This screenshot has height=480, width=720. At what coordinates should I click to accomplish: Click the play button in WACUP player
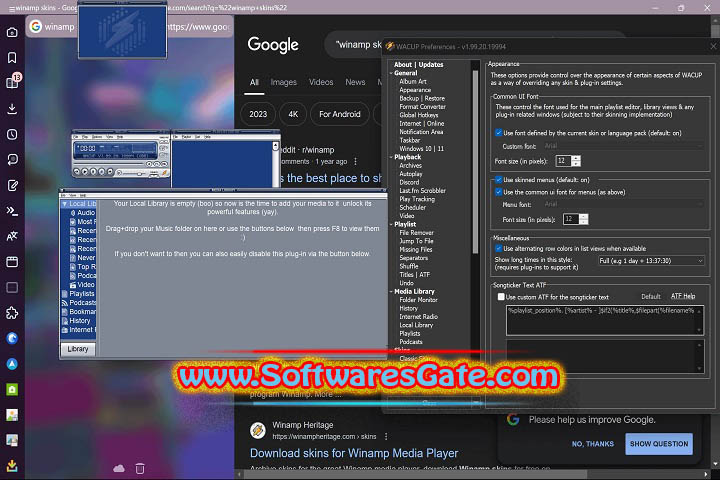pos(85,171)
